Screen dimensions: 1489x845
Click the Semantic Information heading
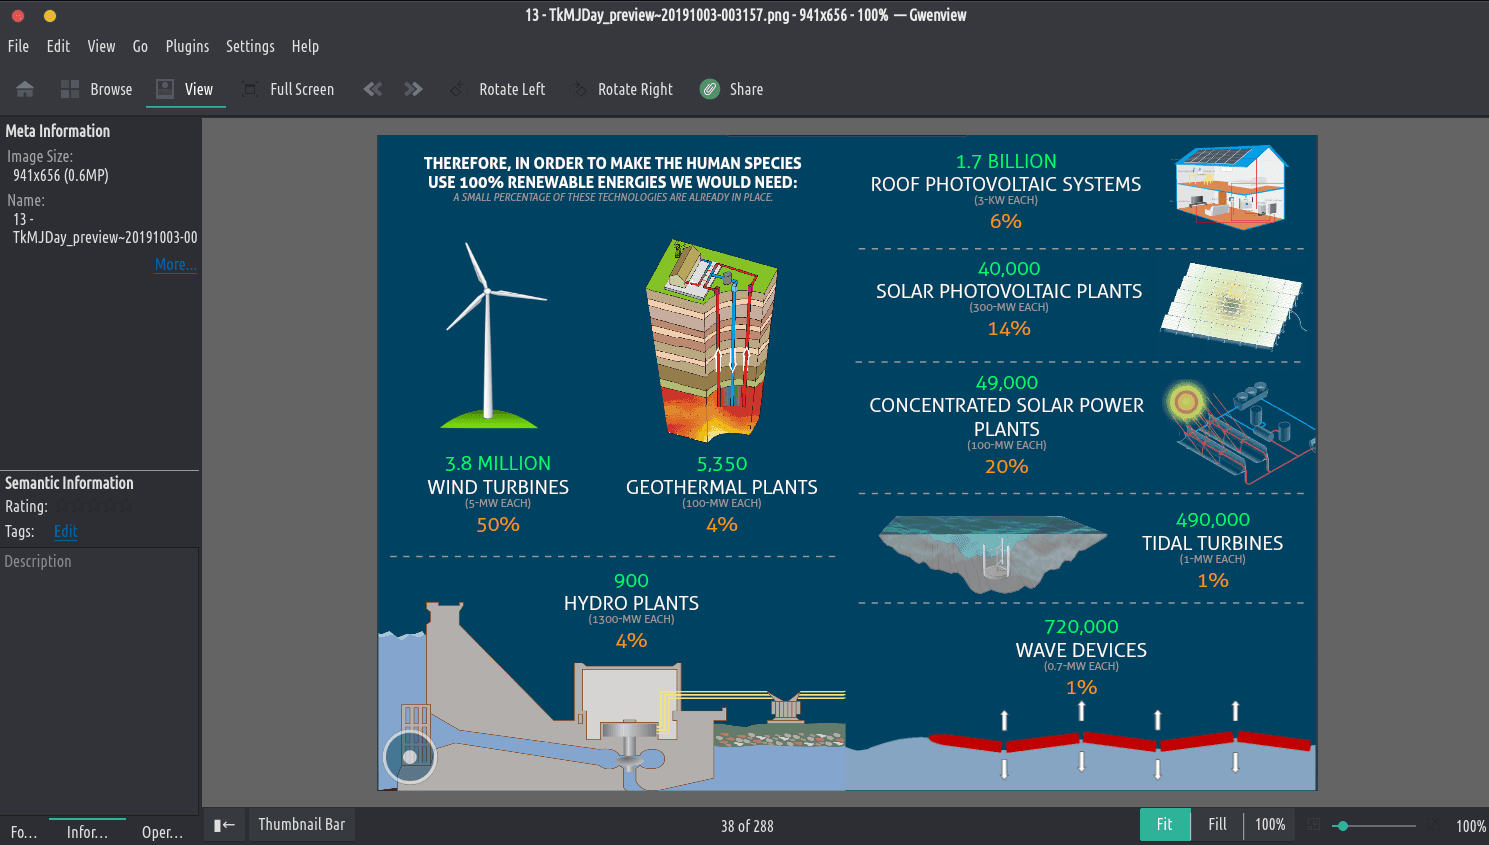[69, 483]
